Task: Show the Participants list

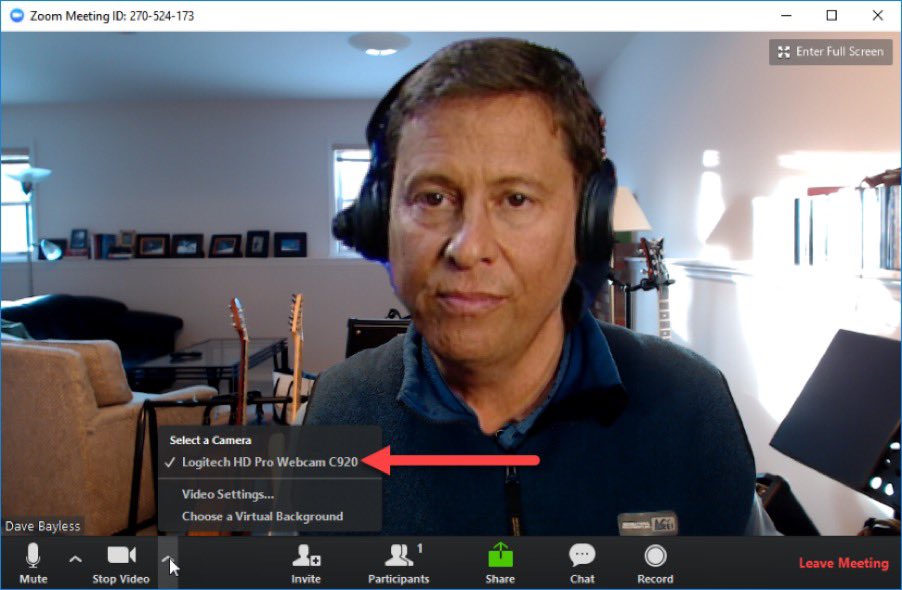Action: click(398, 563)
